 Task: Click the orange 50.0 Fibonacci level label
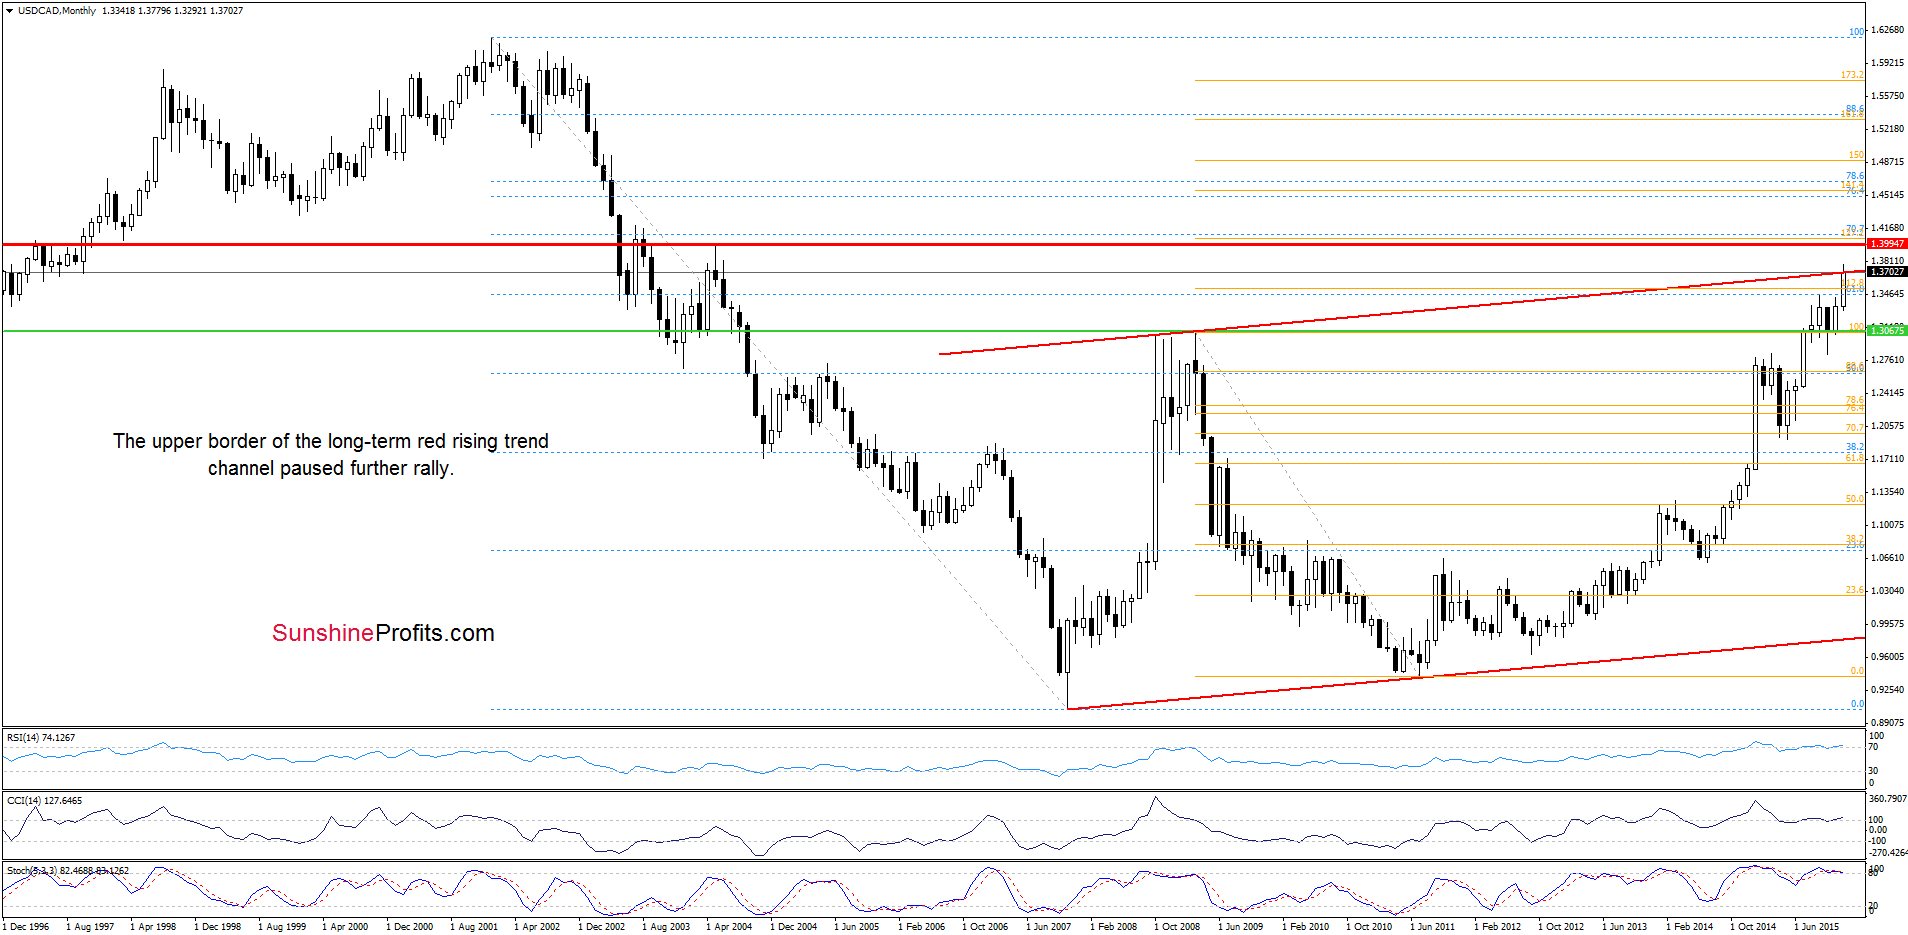pyautogui.click(x=1854, y=499)
